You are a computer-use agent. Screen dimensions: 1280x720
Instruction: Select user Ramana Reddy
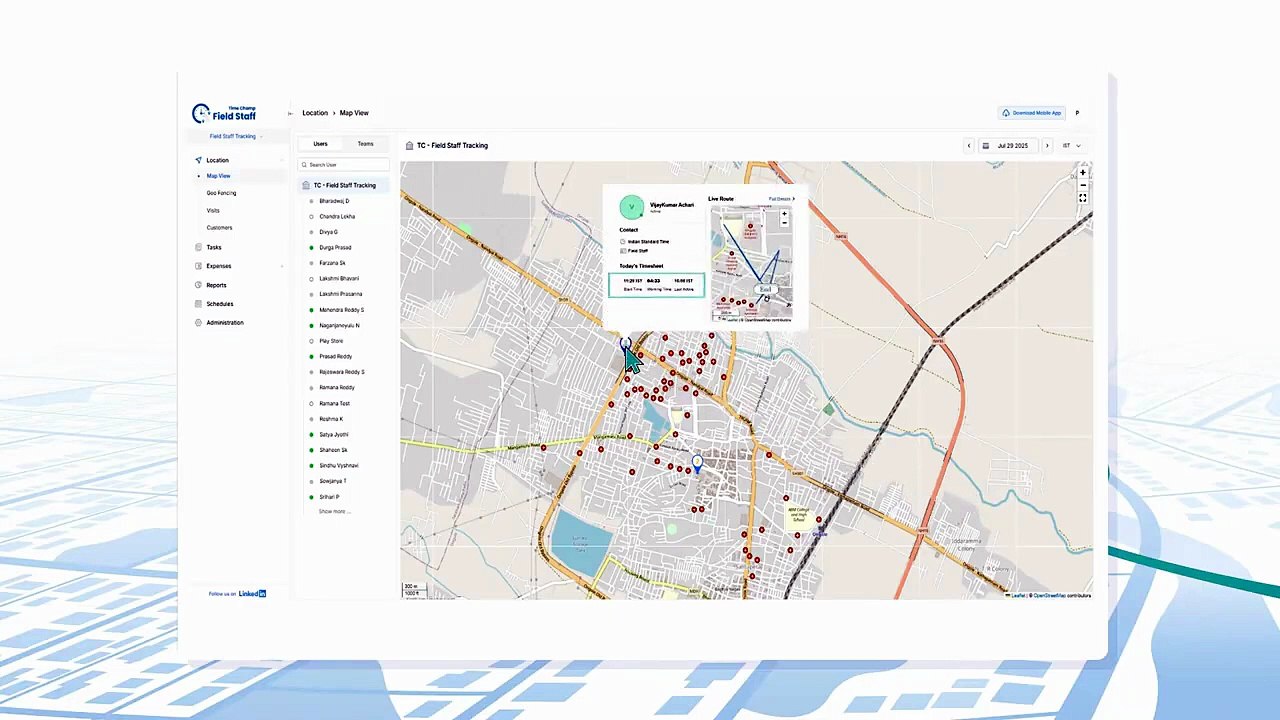(337, 387)
